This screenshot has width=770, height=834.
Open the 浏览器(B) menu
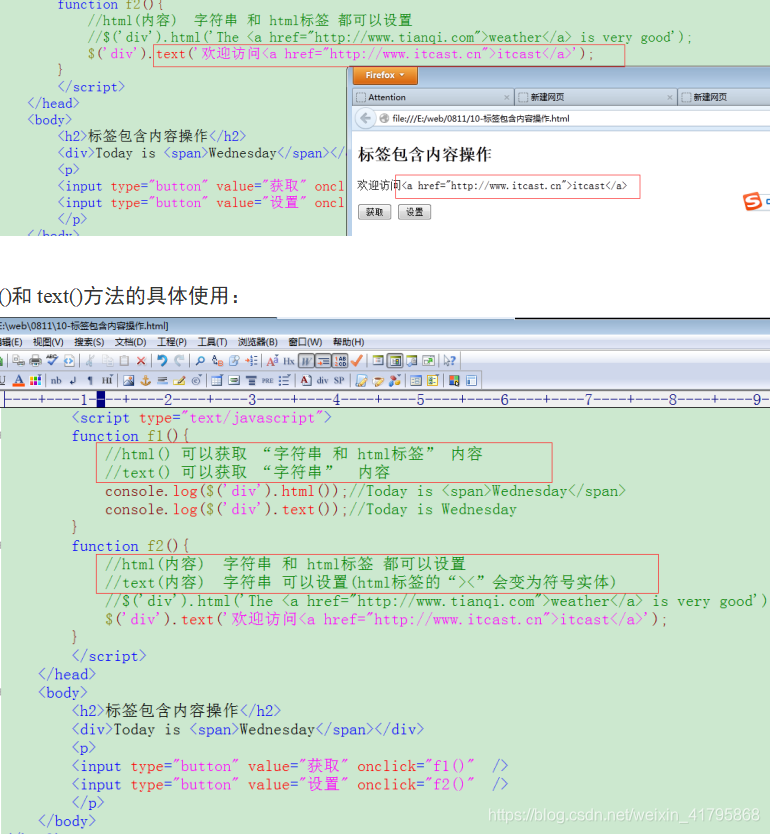tap(257, 342)
